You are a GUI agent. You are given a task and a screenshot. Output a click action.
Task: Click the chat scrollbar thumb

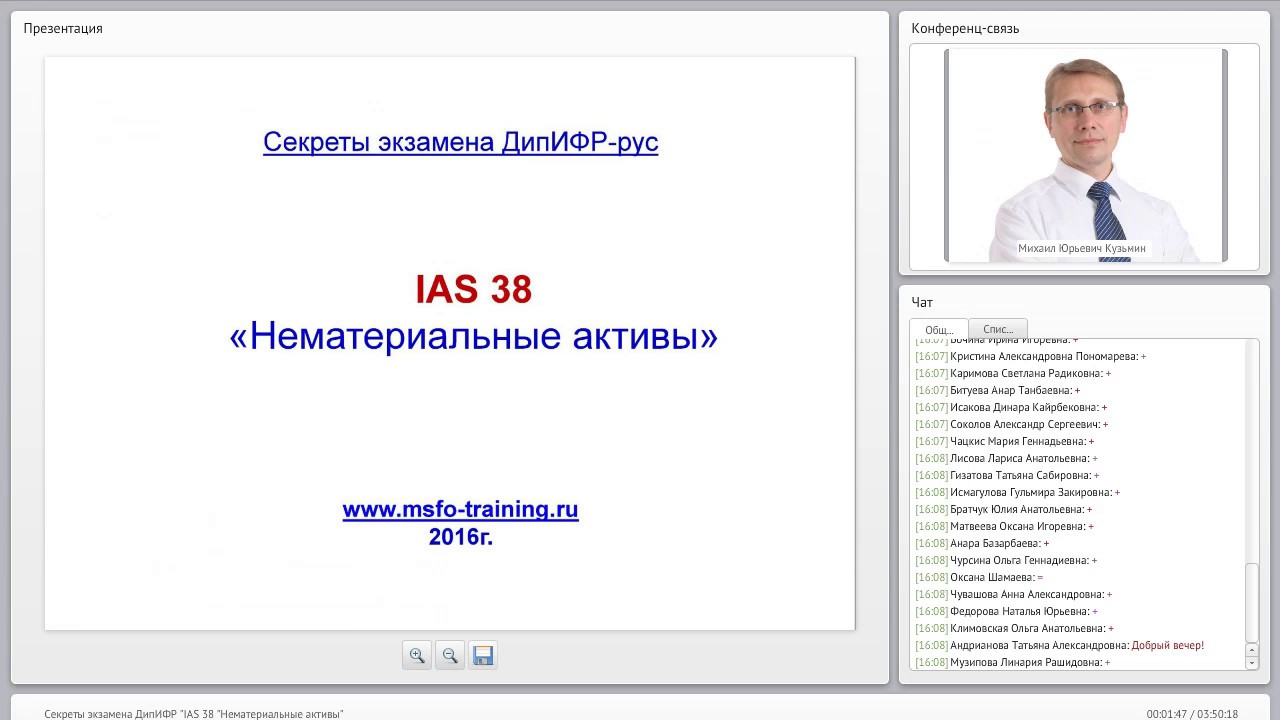[x=1252, y=603]
